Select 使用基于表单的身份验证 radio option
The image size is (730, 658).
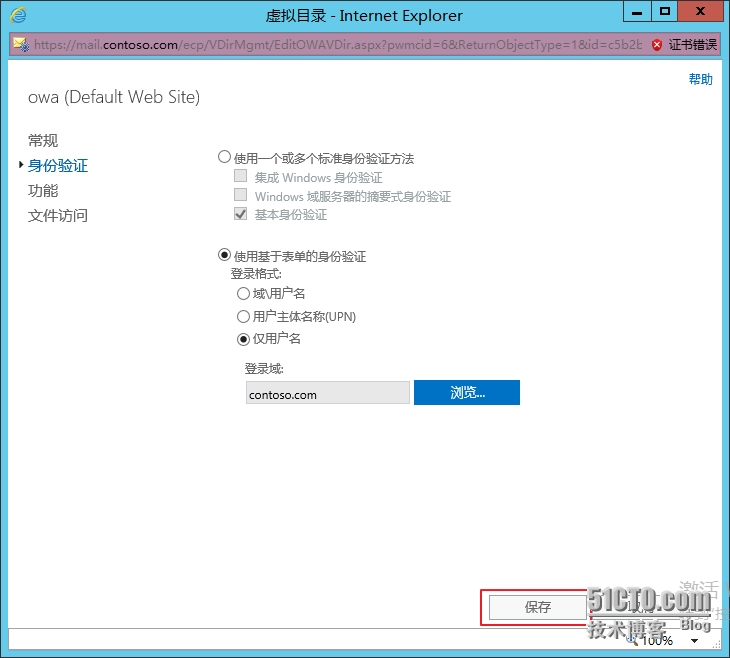coord(224,255)
